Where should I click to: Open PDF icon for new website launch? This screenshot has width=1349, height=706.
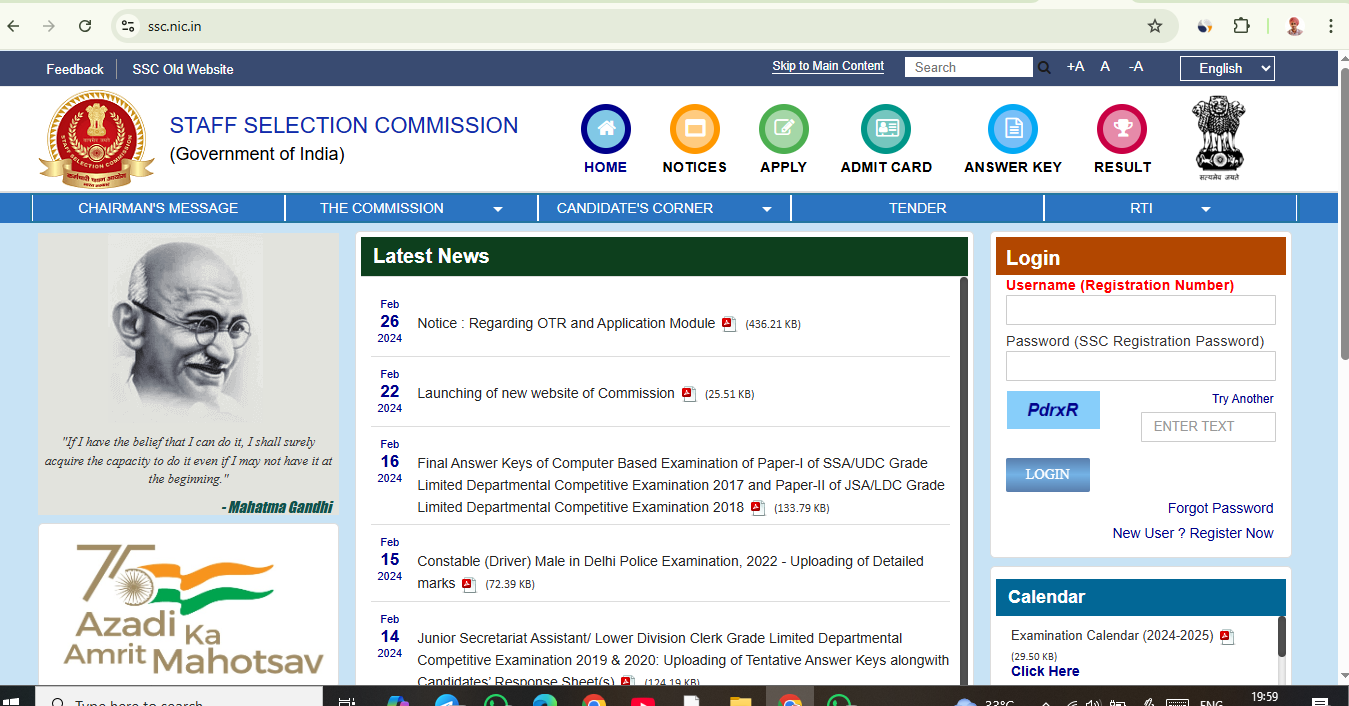click(x=688, y=394)
